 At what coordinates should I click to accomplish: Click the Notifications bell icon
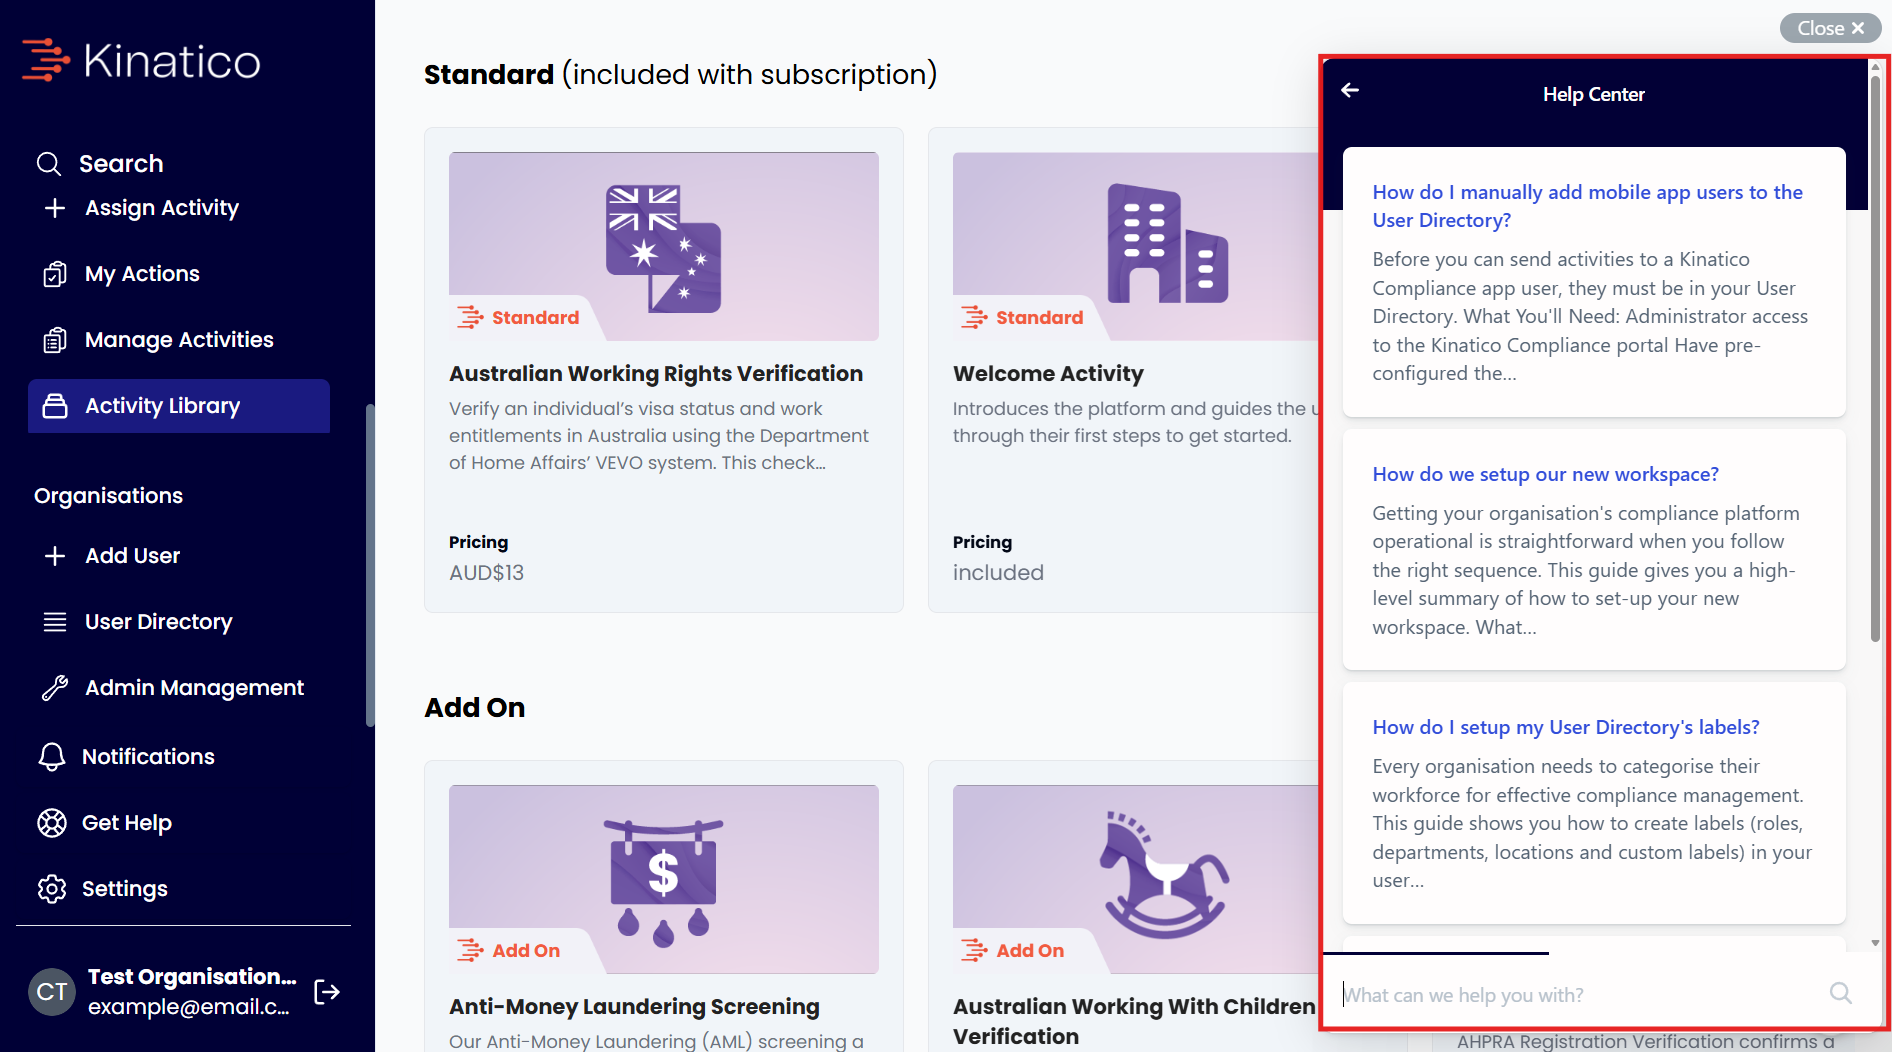[52, 757]
